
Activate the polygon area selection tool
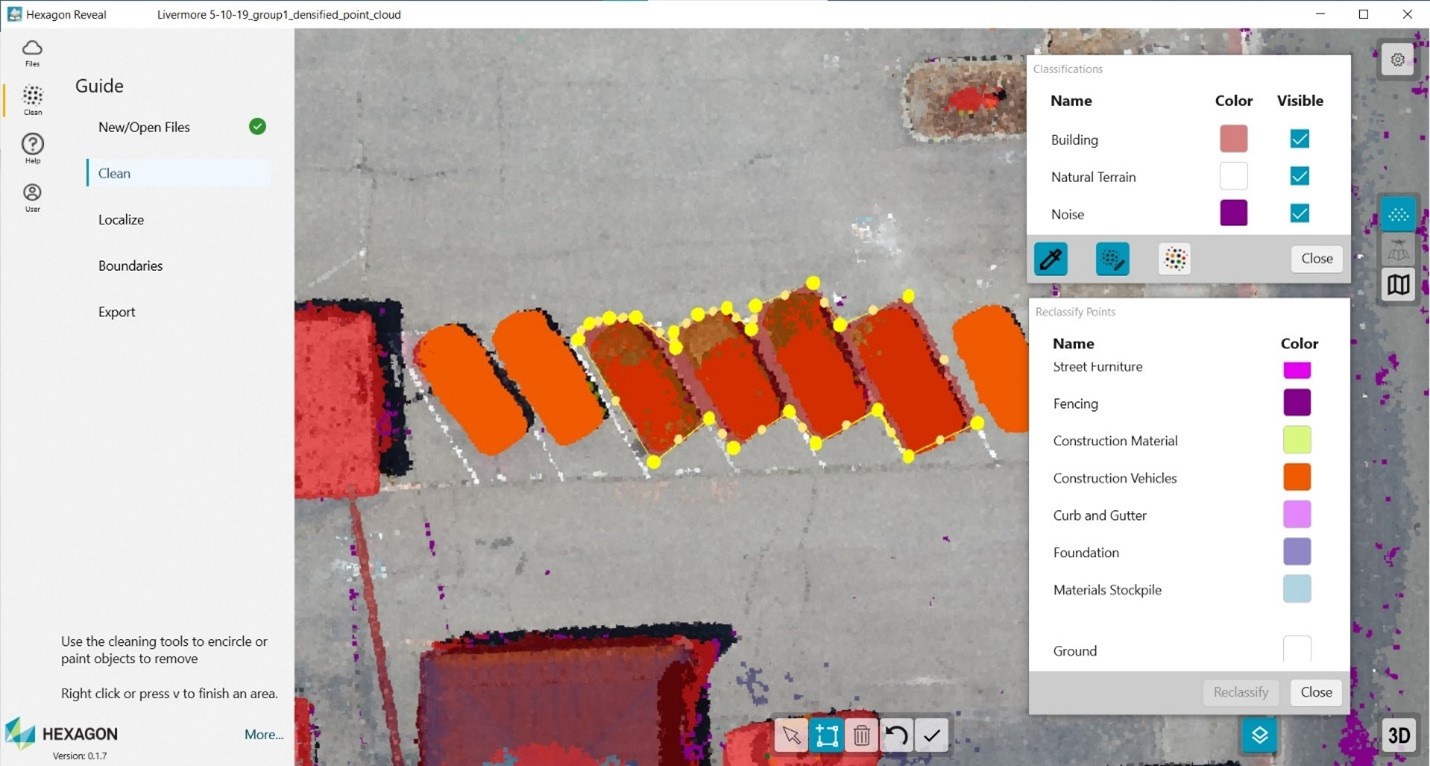826,736
